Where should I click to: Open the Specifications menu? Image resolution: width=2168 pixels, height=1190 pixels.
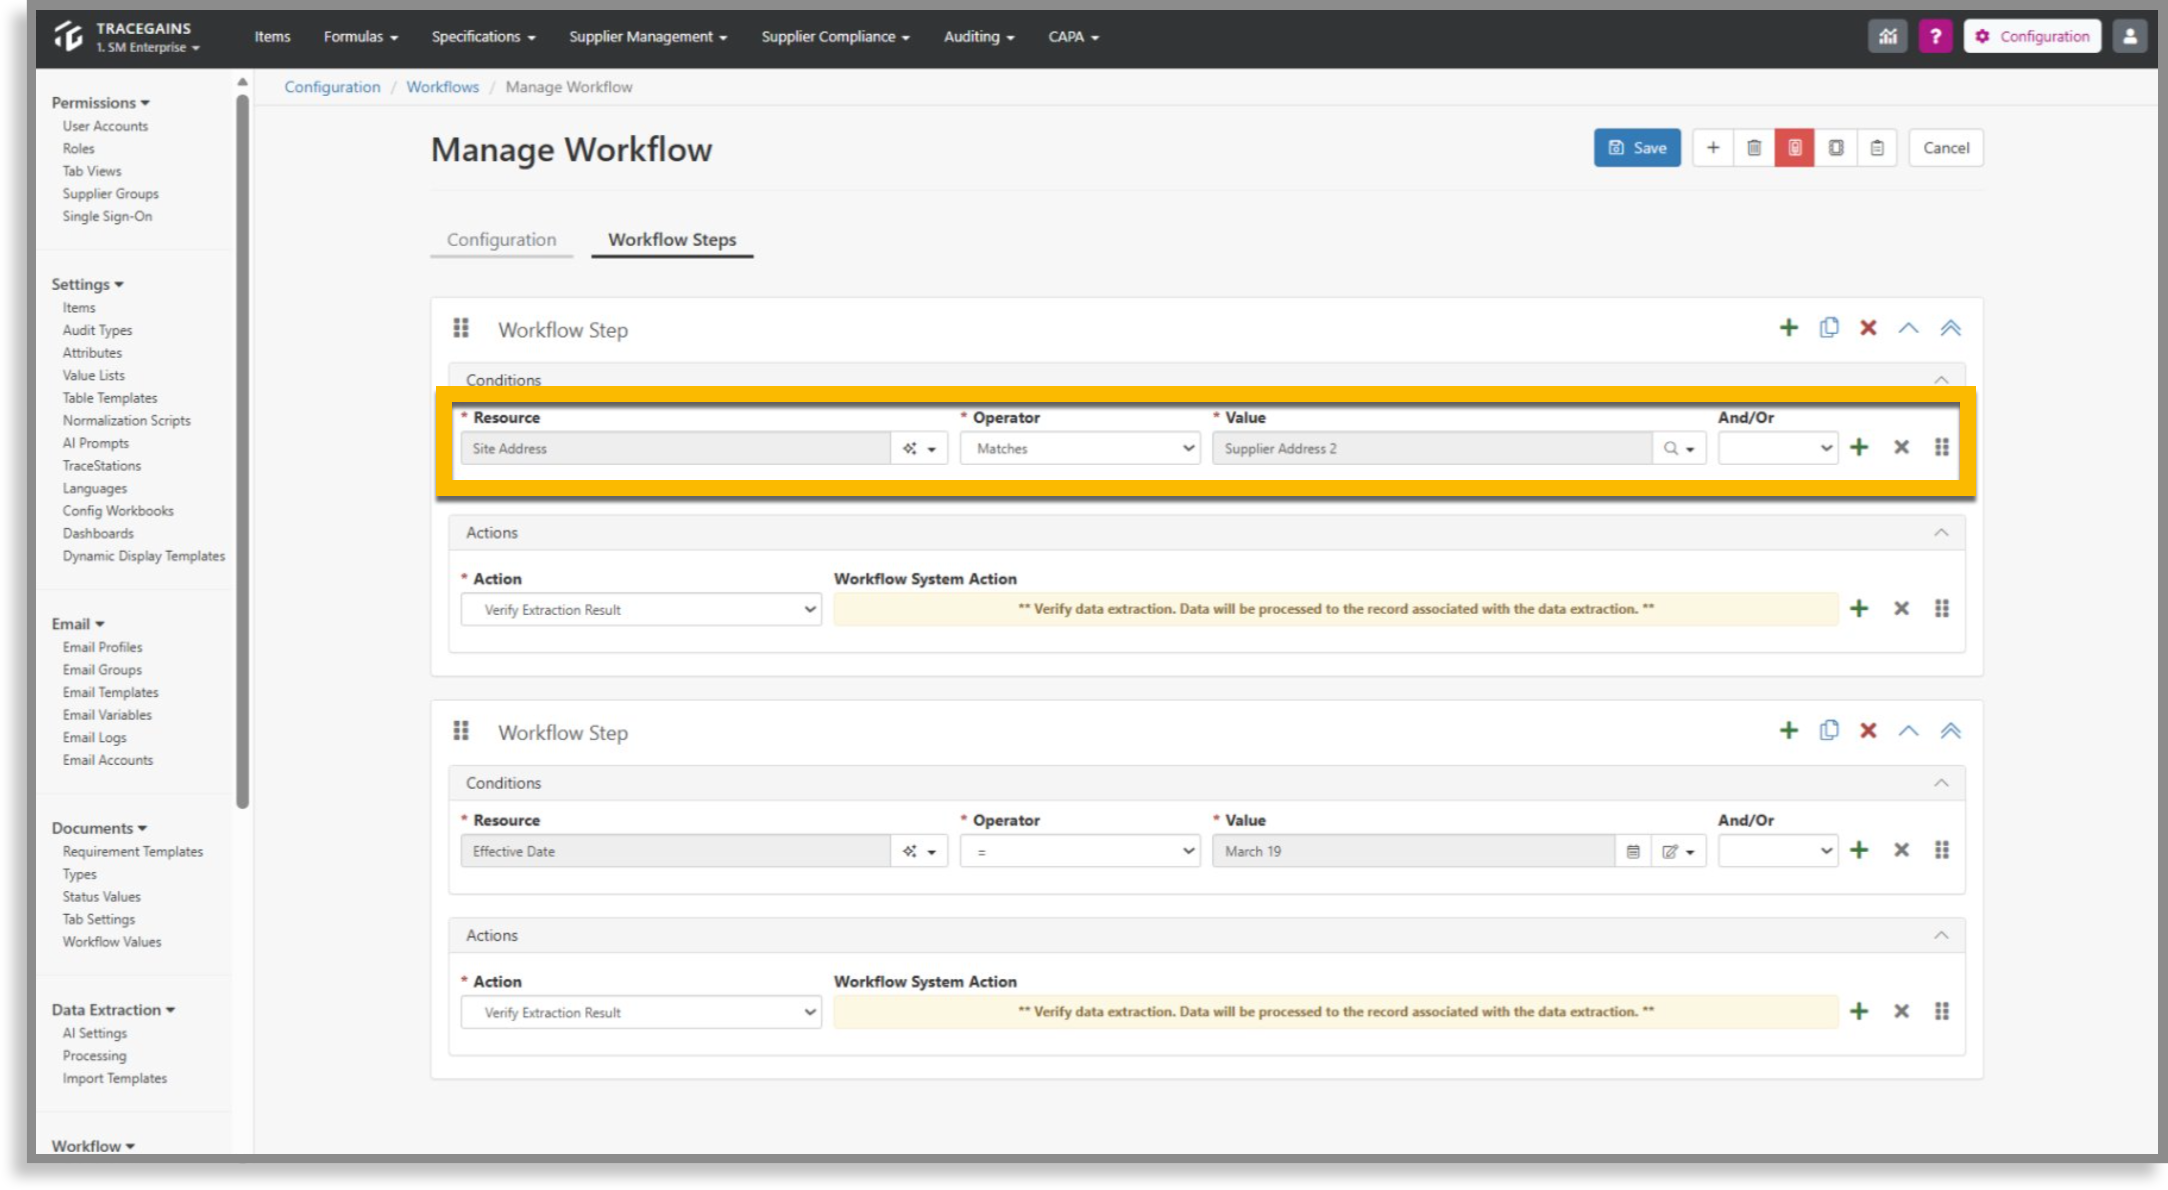tap(484, 36)
